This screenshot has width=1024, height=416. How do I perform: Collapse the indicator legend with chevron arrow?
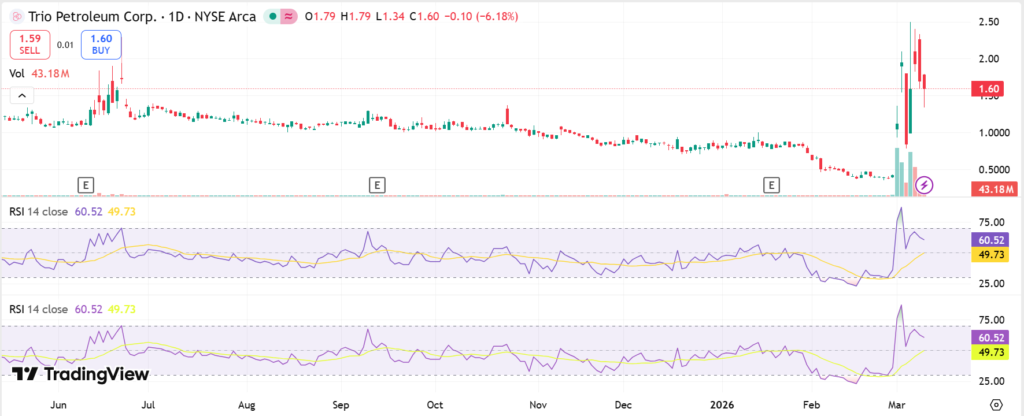point(18,95)
